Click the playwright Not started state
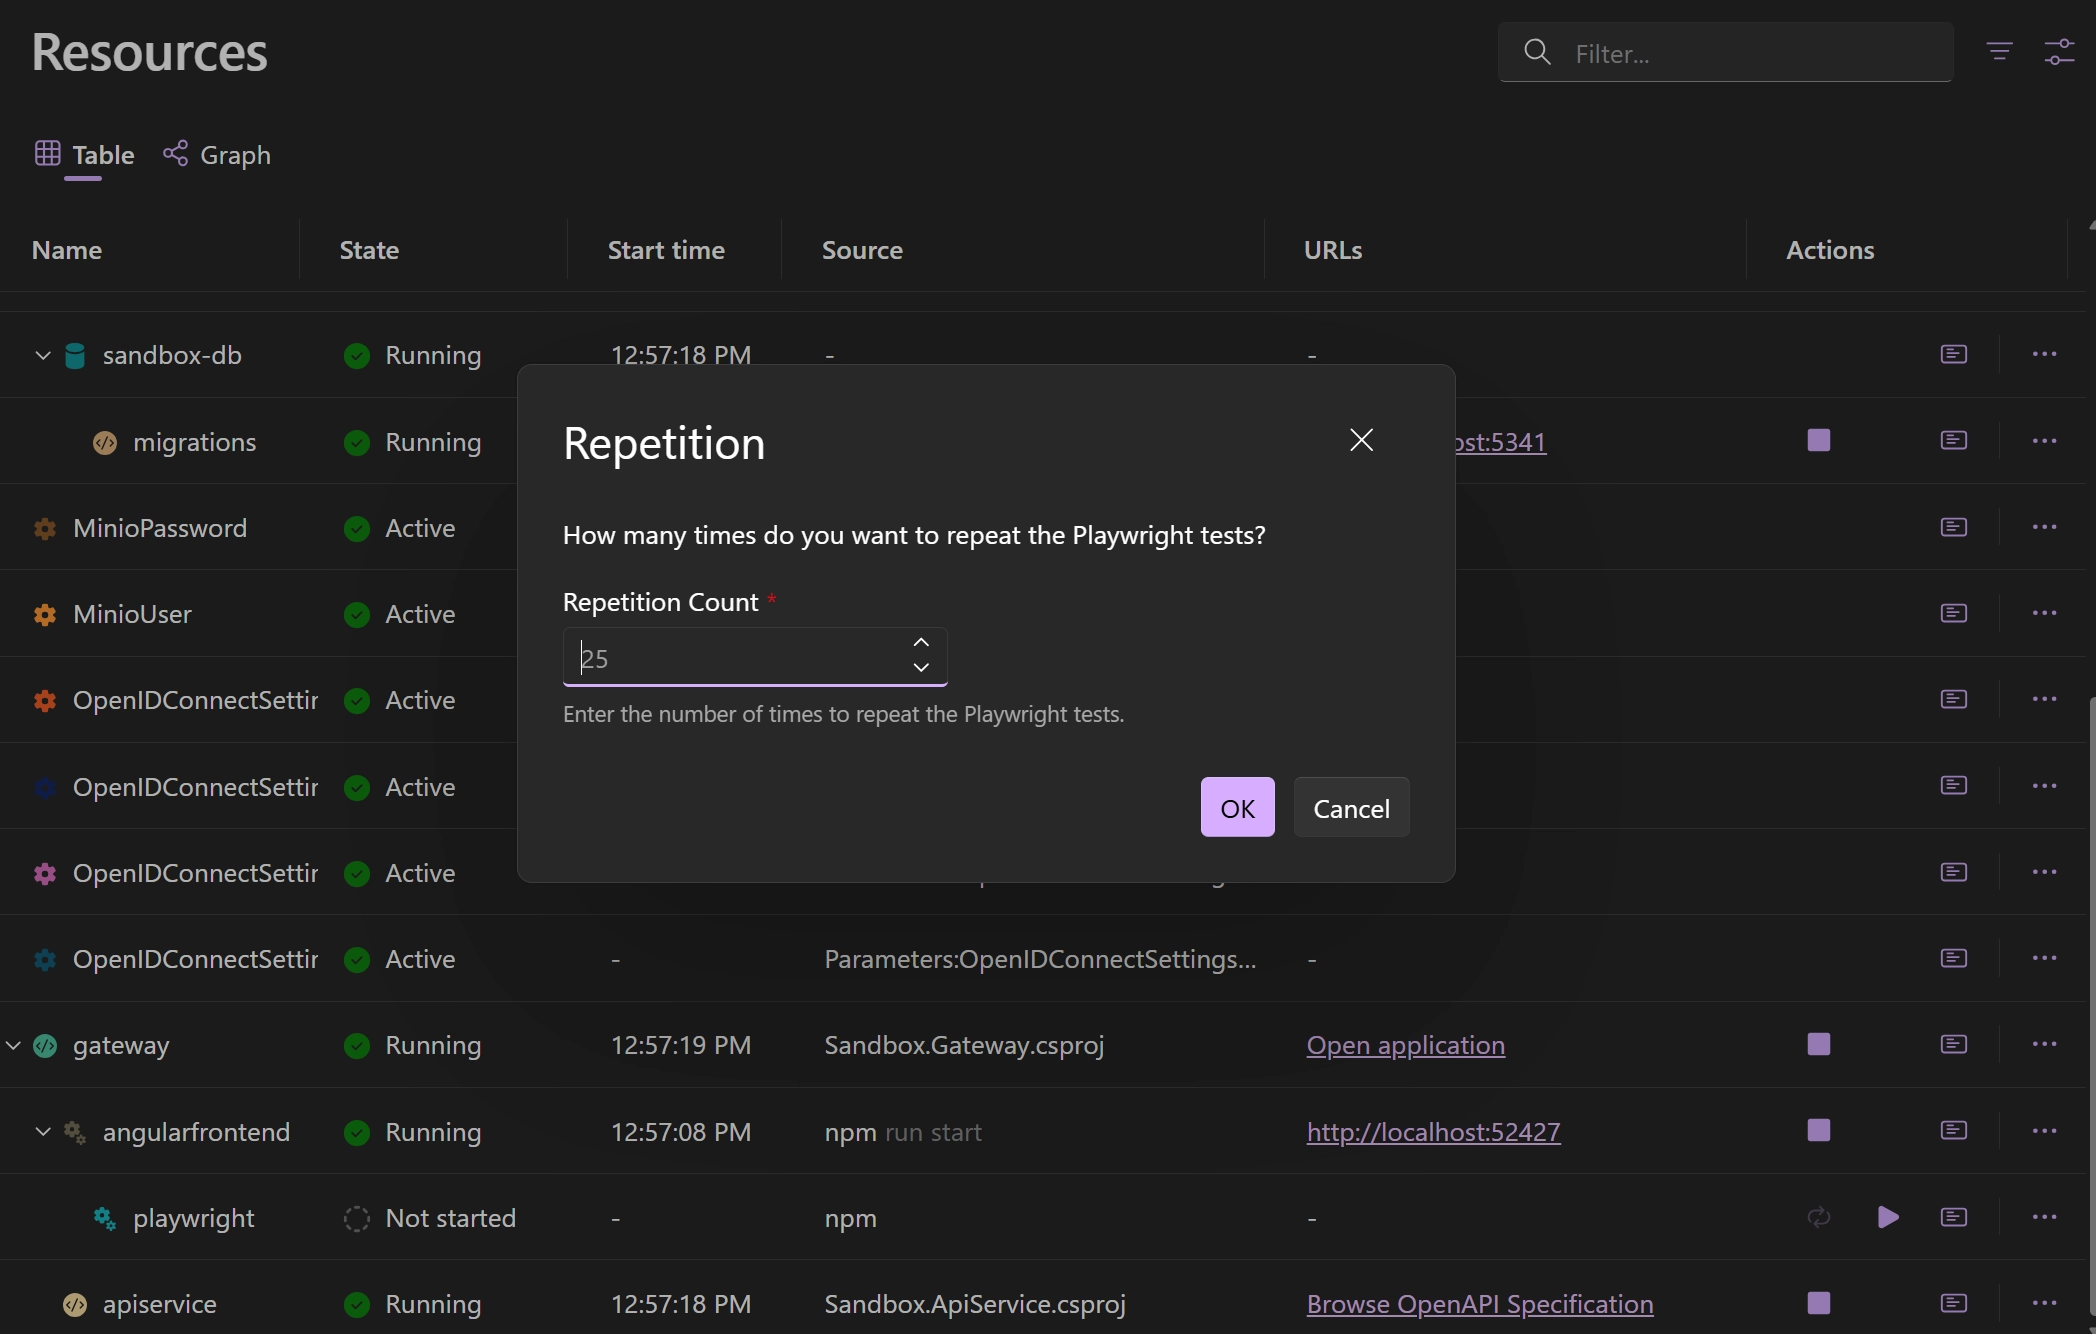The height and width of the screenshot is (1334, 2096). point(430,1218)
